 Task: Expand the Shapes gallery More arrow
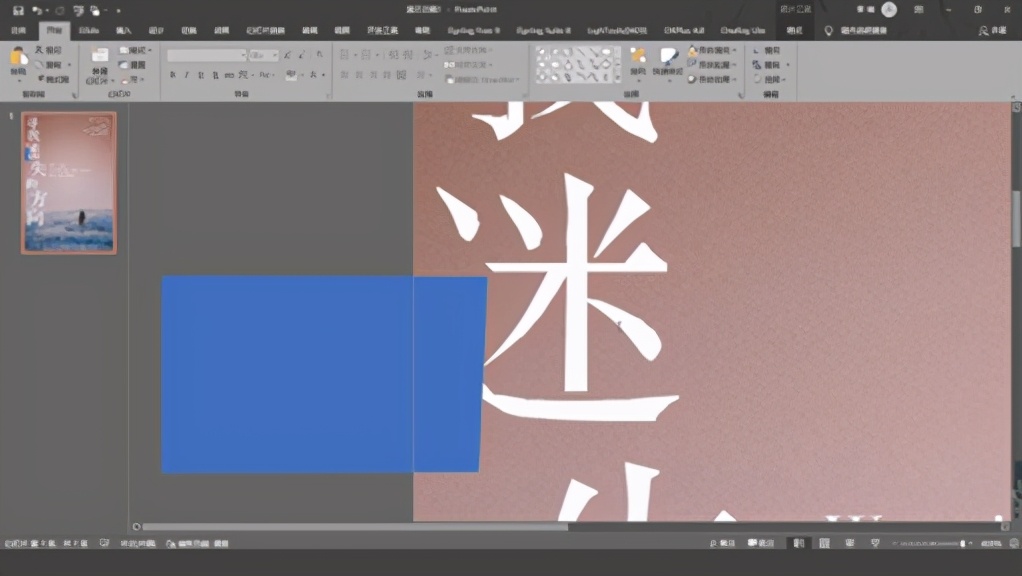pyautogui.click(x=617, y=78)
